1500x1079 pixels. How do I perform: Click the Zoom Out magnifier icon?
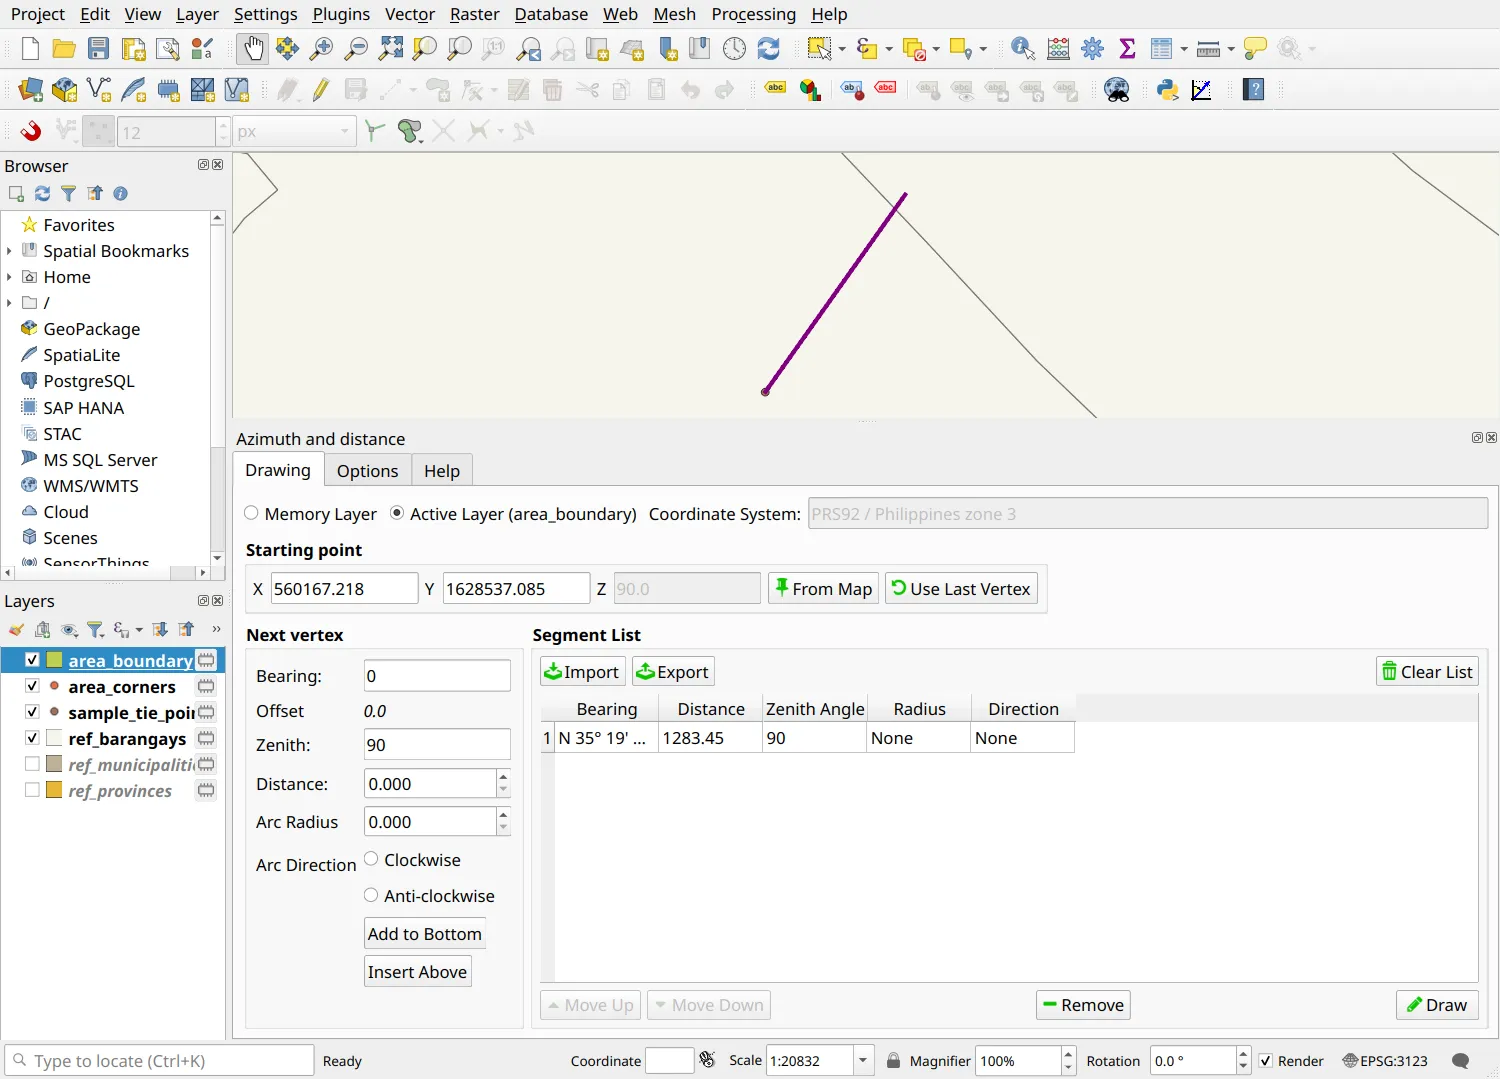(x=356, y=48)
